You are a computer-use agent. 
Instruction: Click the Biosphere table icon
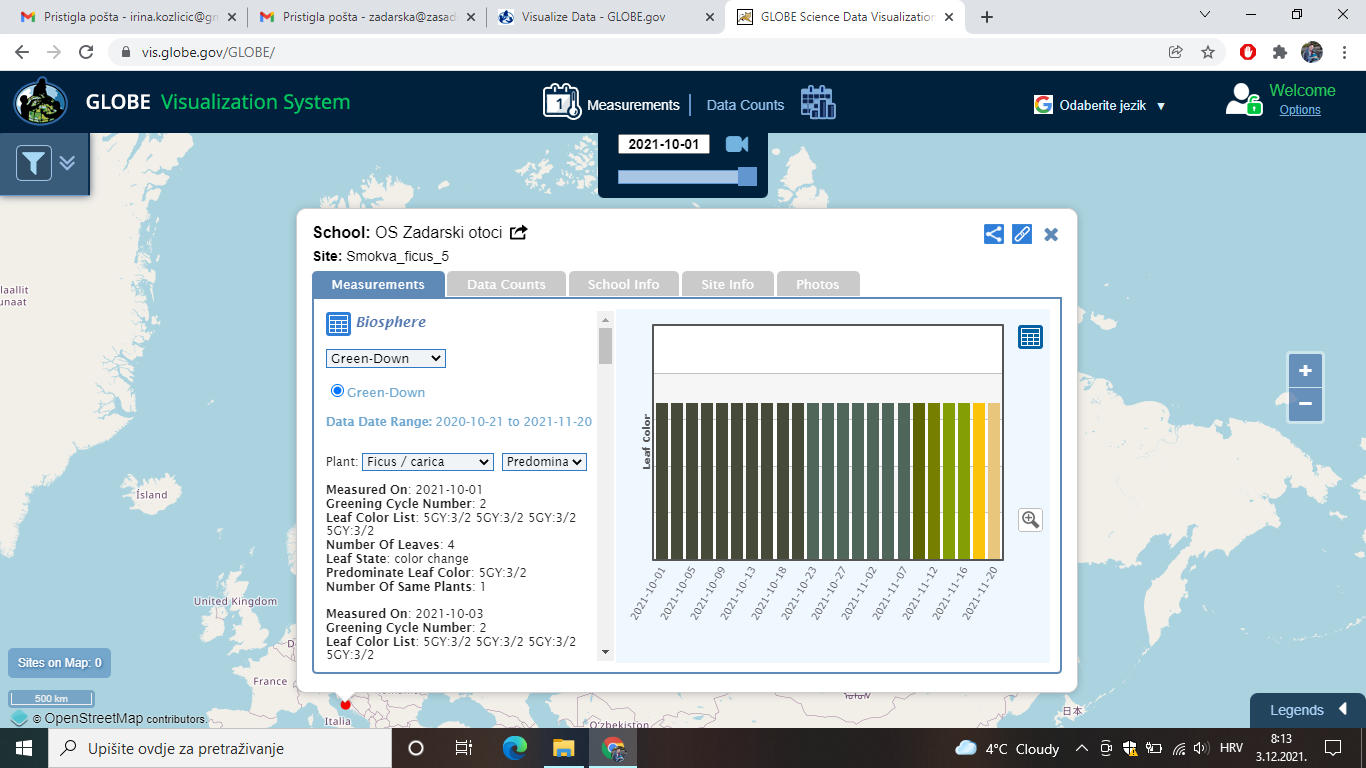point(338,323)
